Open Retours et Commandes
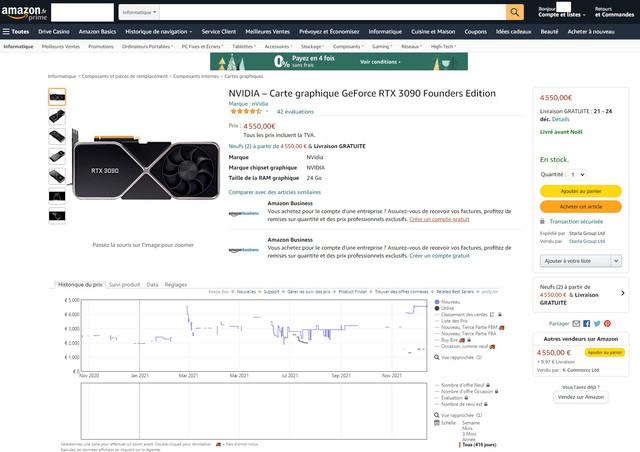Viewport: 640px width, 452px height. tap(614, 12)
